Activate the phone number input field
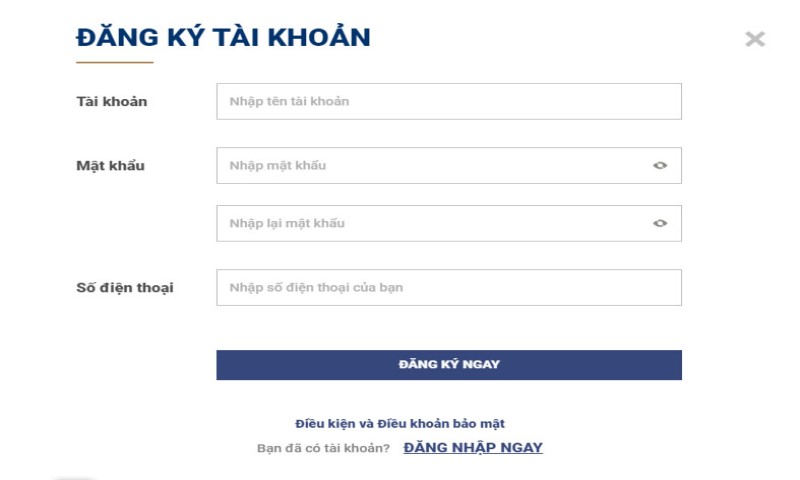Image resolution: width=800 pixels, height=480 pixels. click(449, 287)
